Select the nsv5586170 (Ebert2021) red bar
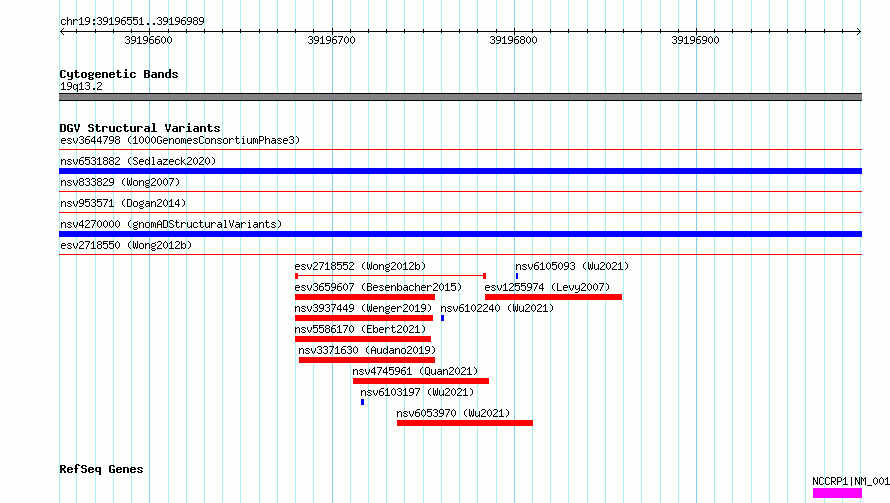890x503 pixels. (363, 339)
